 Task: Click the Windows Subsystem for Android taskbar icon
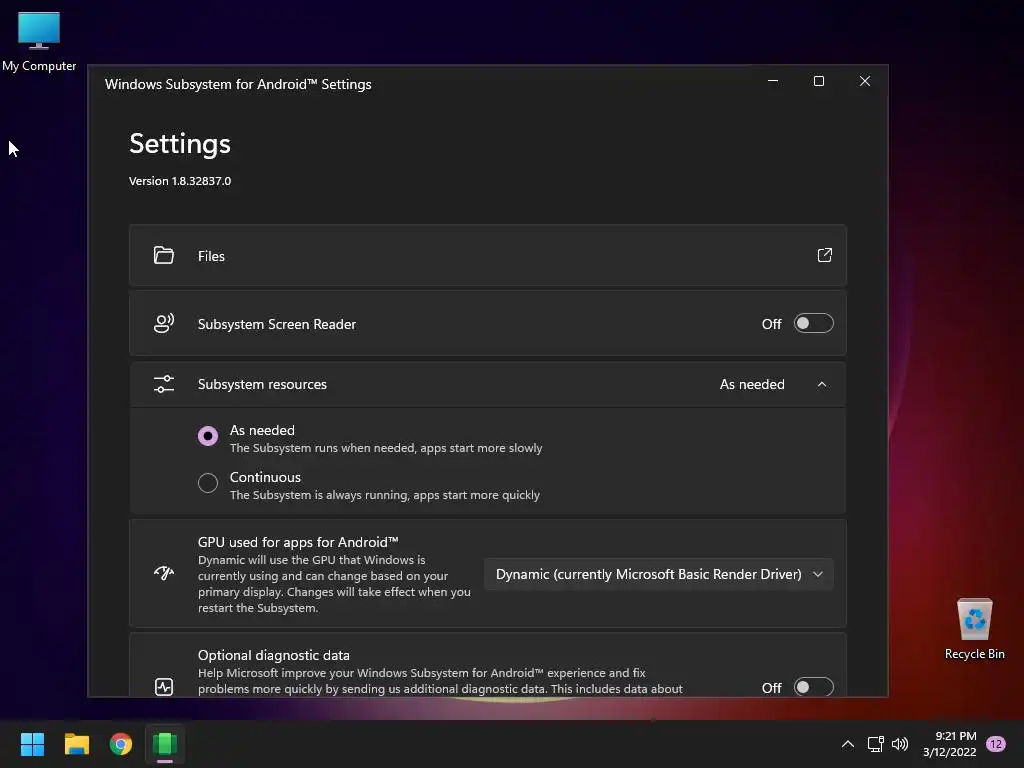pyautogui.click(x=165, y=744)
